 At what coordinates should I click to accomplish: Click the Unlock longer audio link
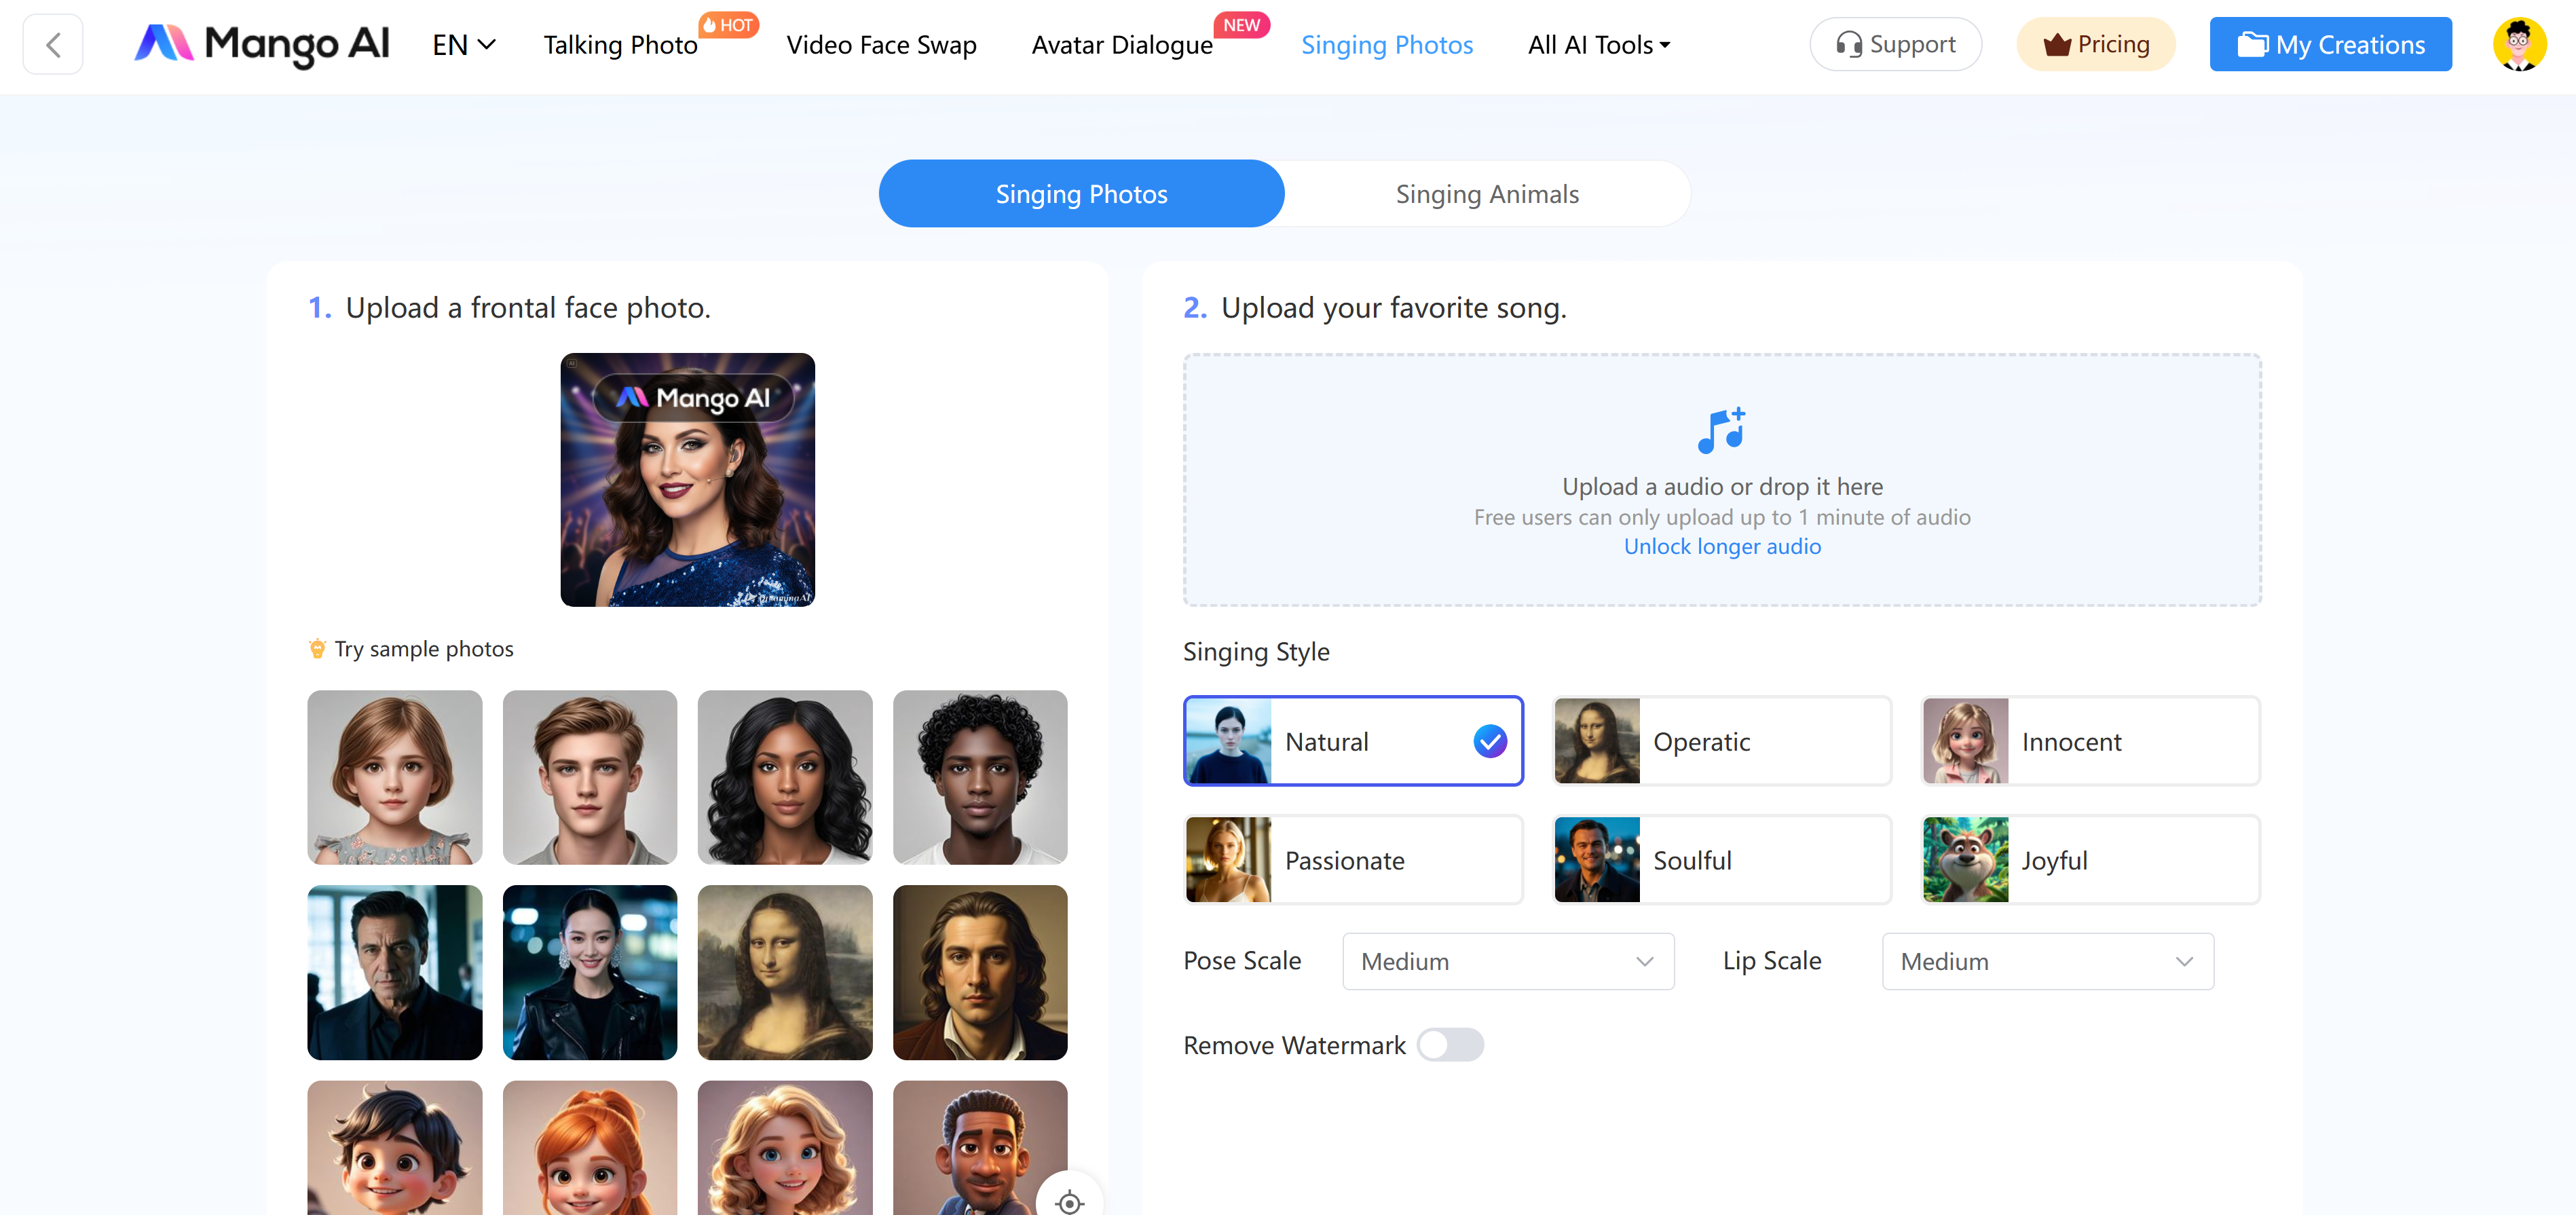[1721, 546]
